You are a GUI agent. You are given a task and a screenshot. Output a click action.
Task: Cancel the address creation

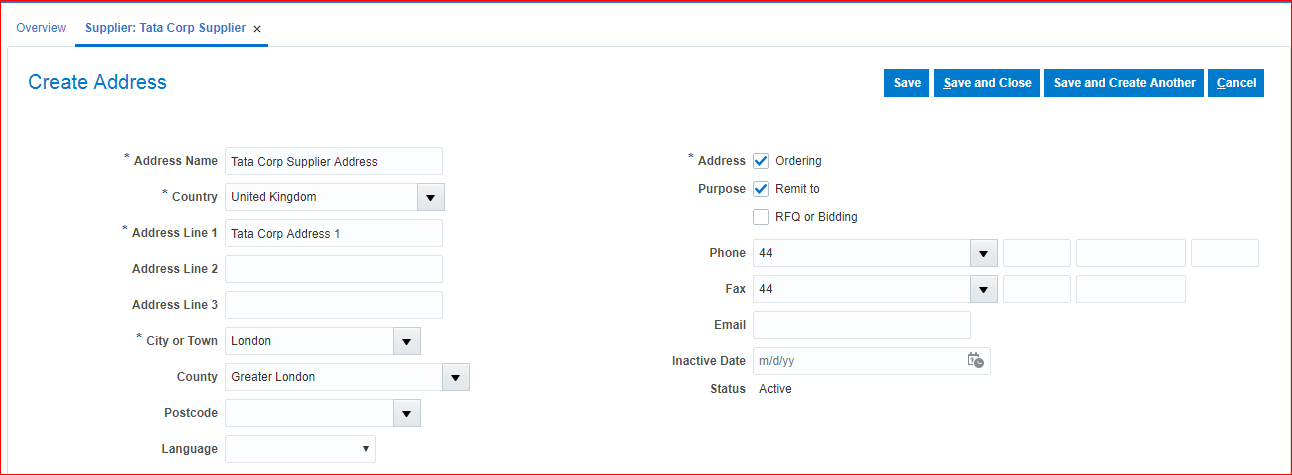[x=1236, y=83]
